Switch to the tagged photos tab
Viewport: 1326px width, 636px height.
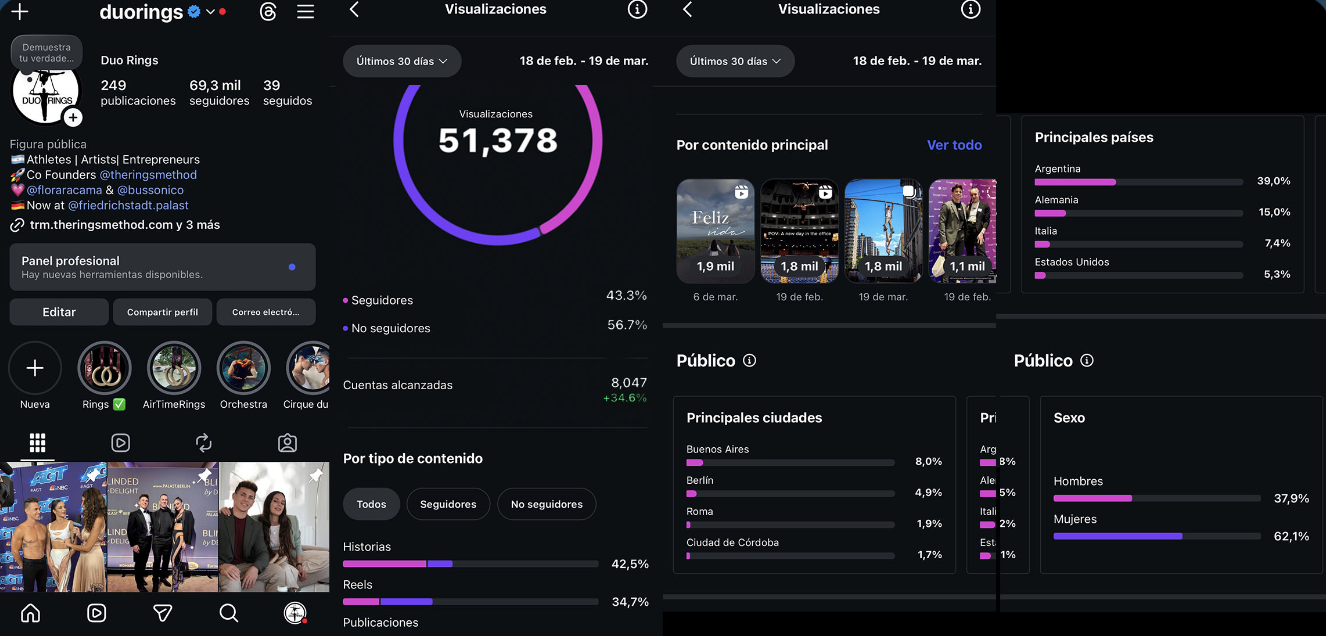[287, 442]
